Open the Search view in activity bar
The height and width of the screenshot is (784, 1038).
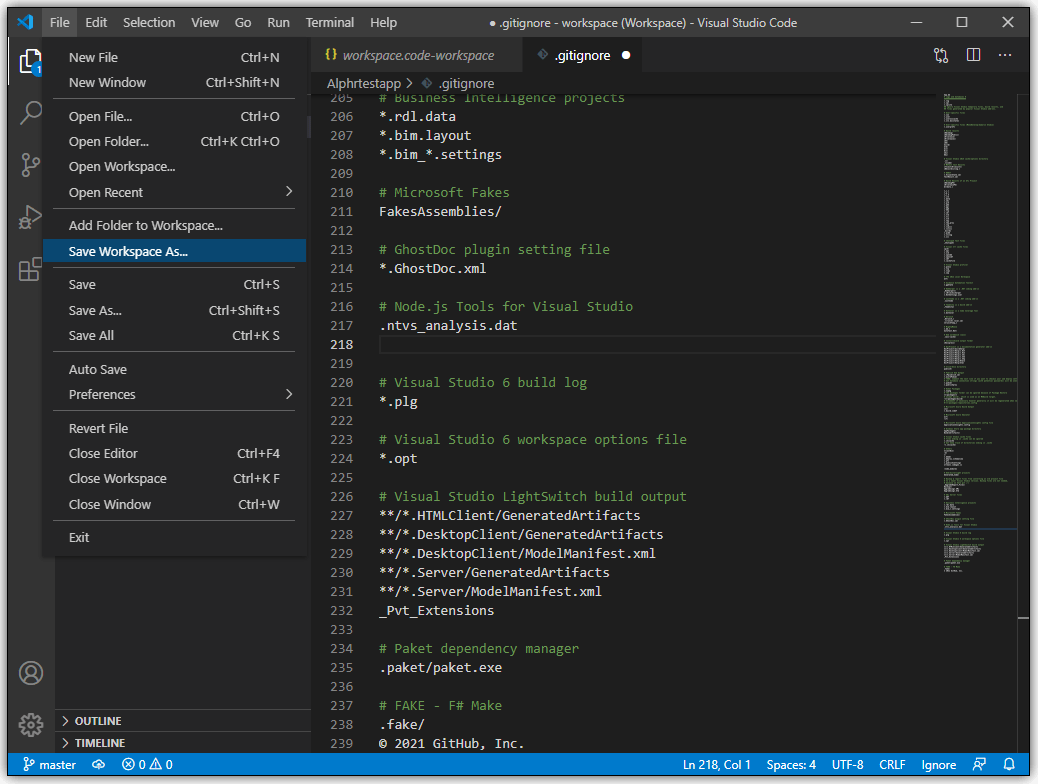30,113
